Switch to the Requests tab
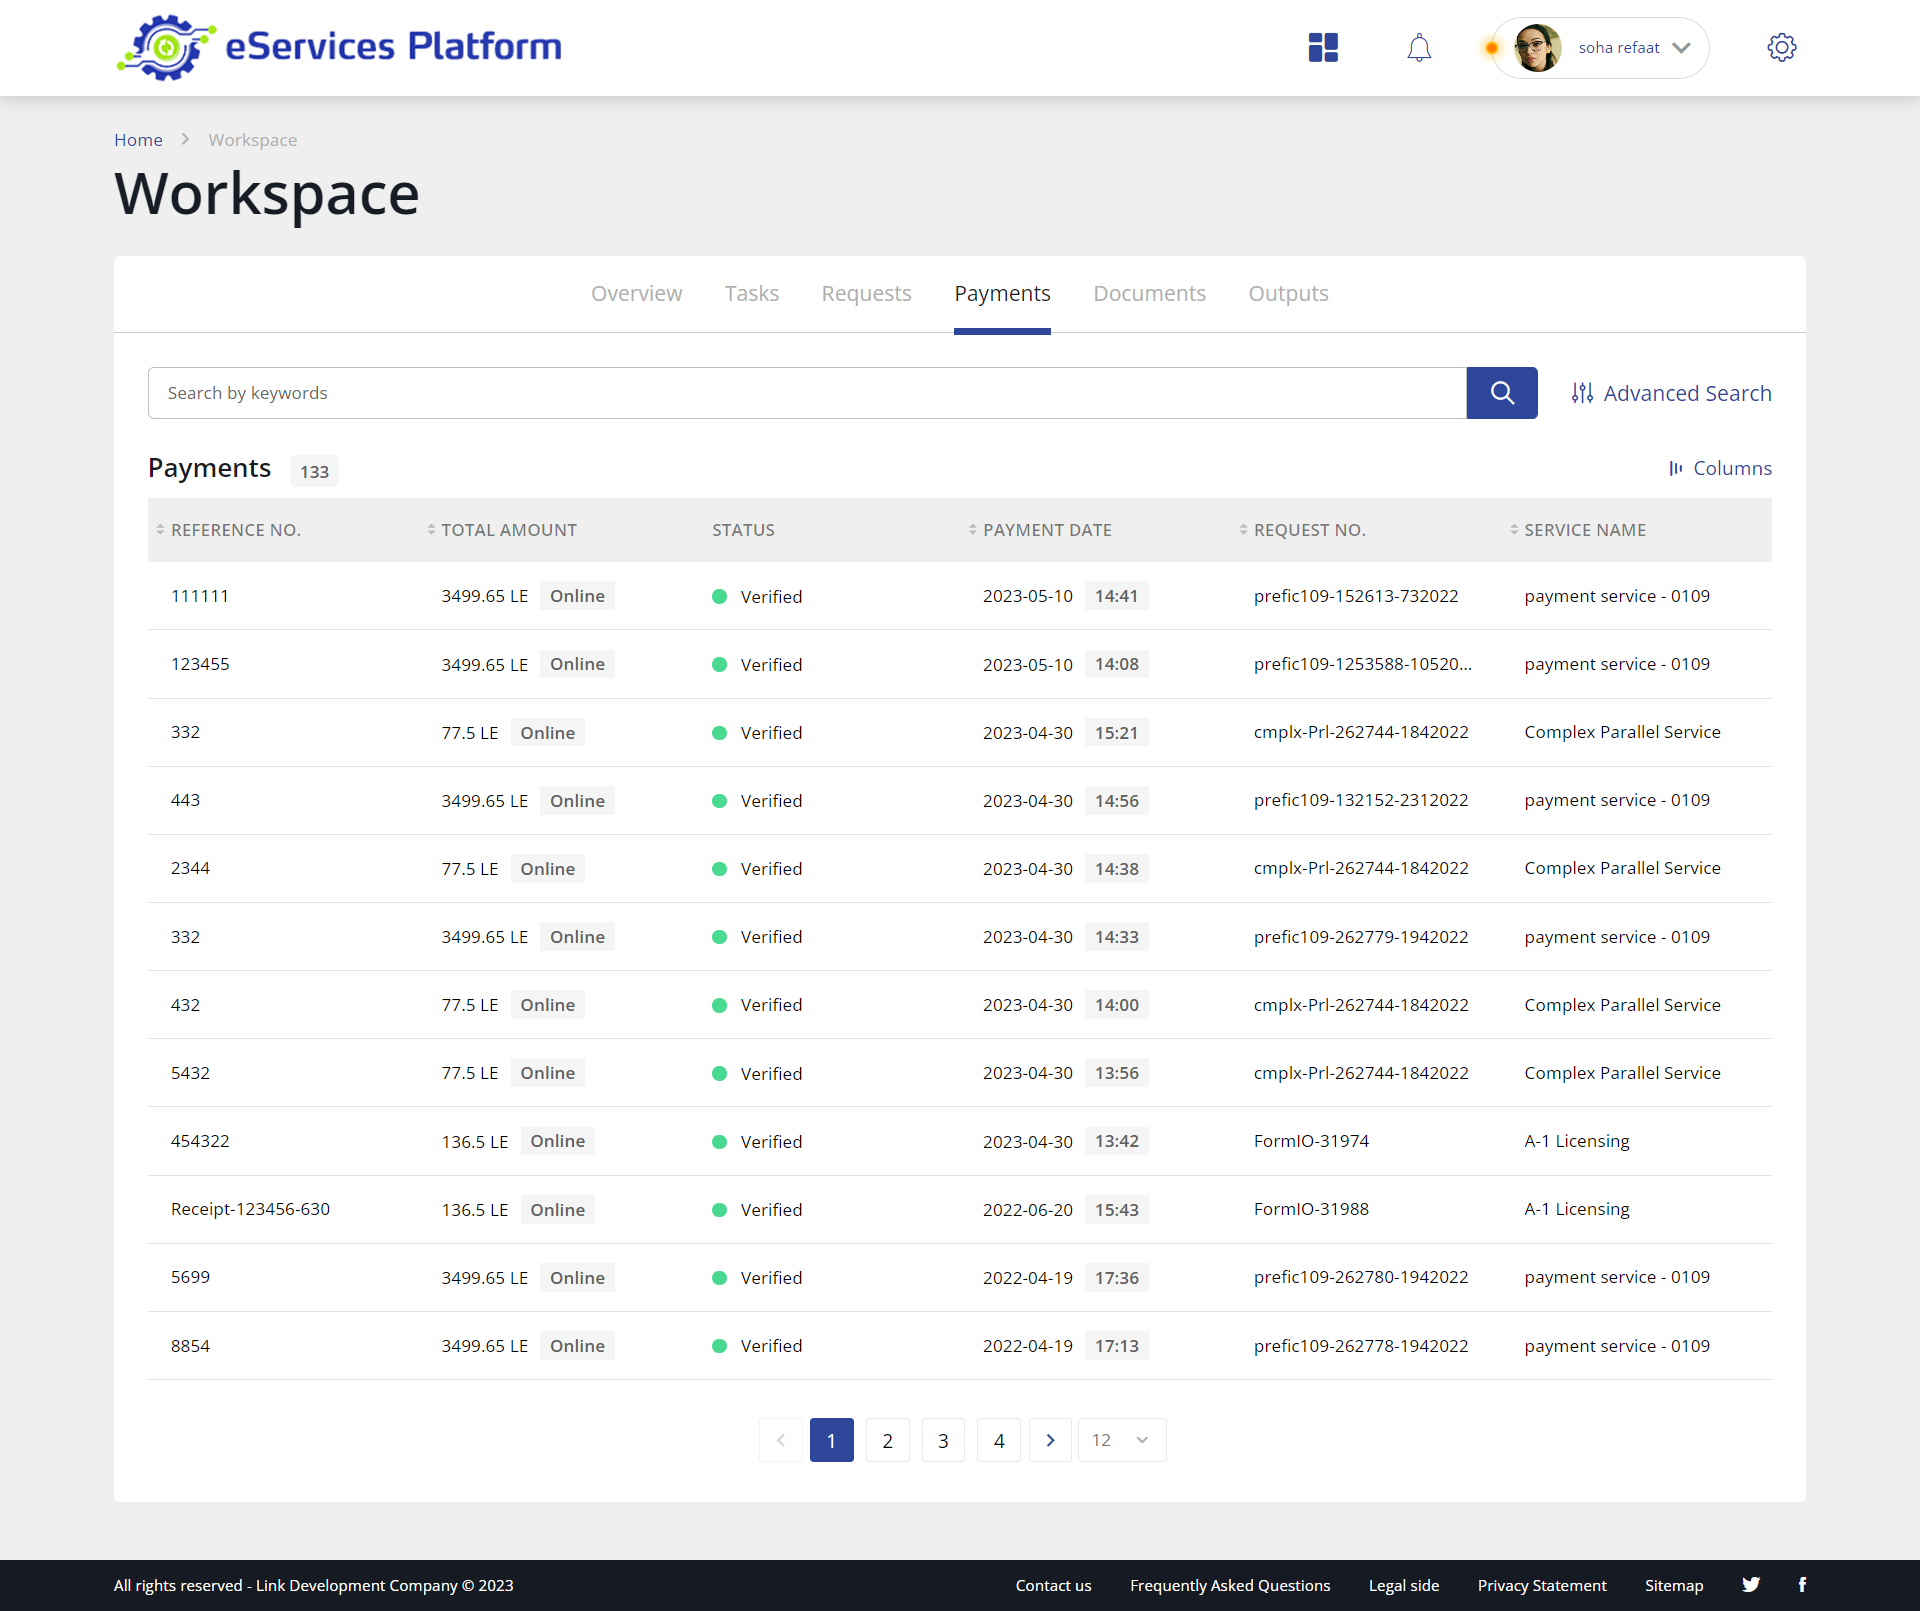The width and height of the screenshot is (1920, 1611). [866, 293]
